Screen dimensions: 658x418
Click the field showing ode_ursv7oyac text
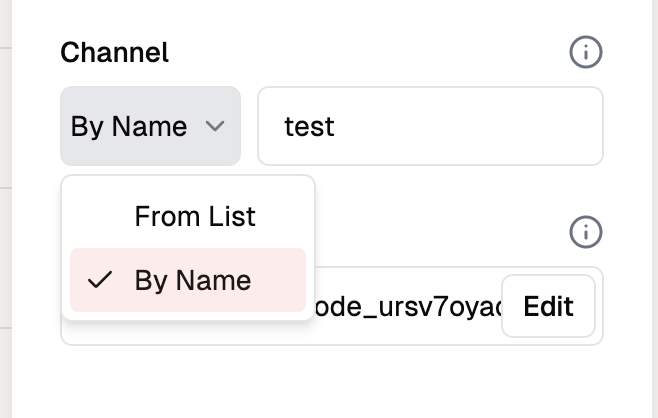(405, 307)
